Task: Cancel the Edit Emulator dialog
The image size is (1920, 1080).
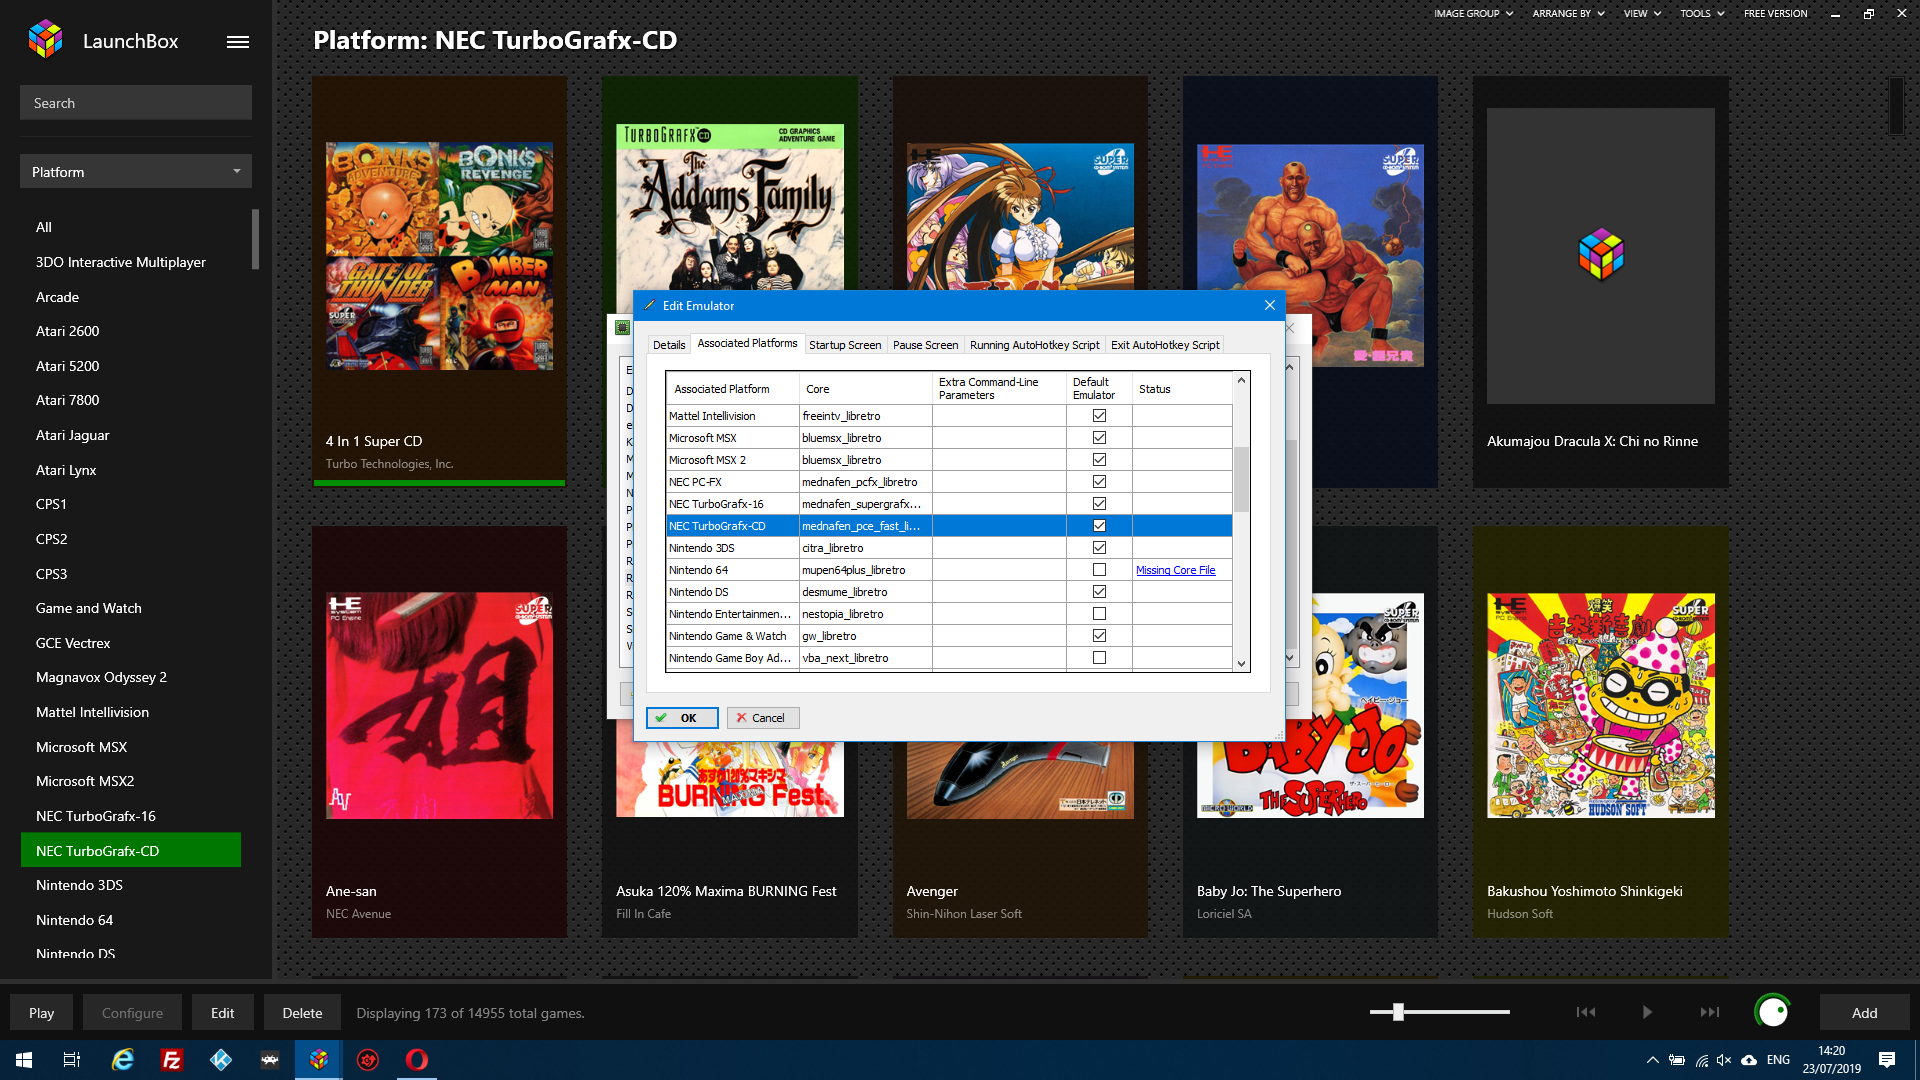Action: click(762, 718)
